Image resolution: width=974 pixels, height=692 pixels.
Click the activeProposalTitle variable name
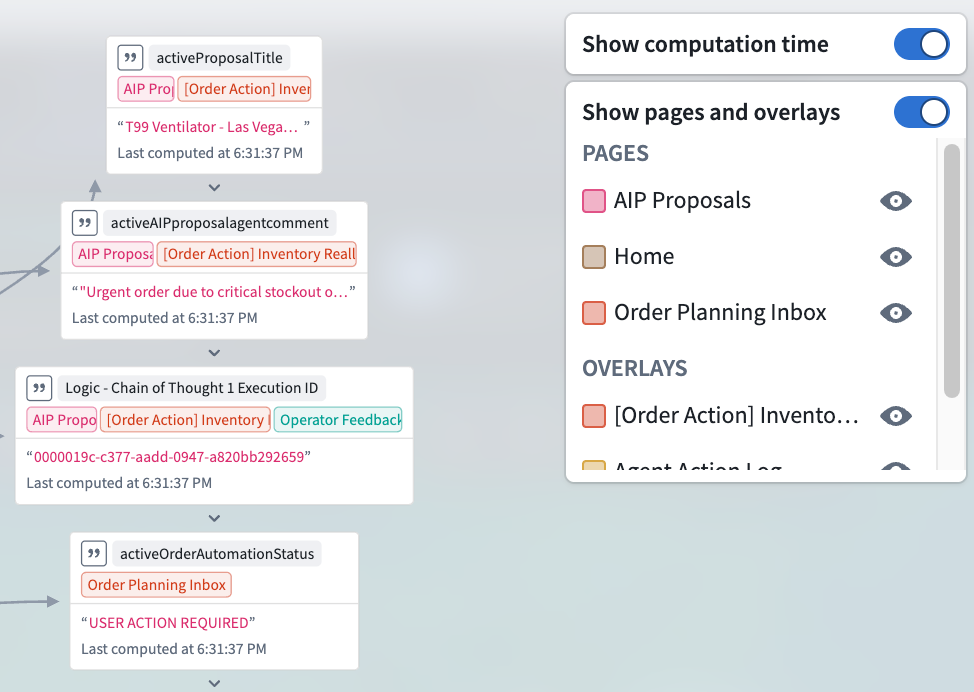pos(219,58)
